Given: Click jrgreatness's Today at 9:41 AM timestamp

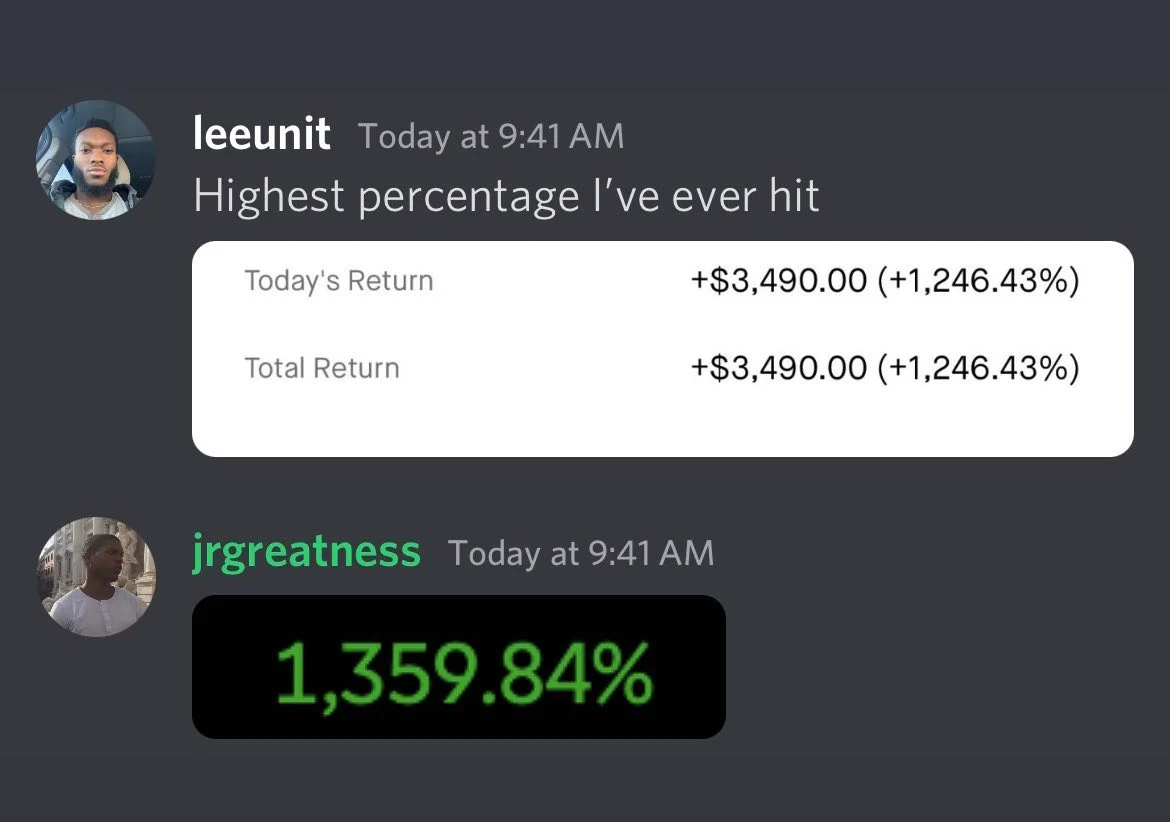Looking at the screenshot, I should coord(581,553).
